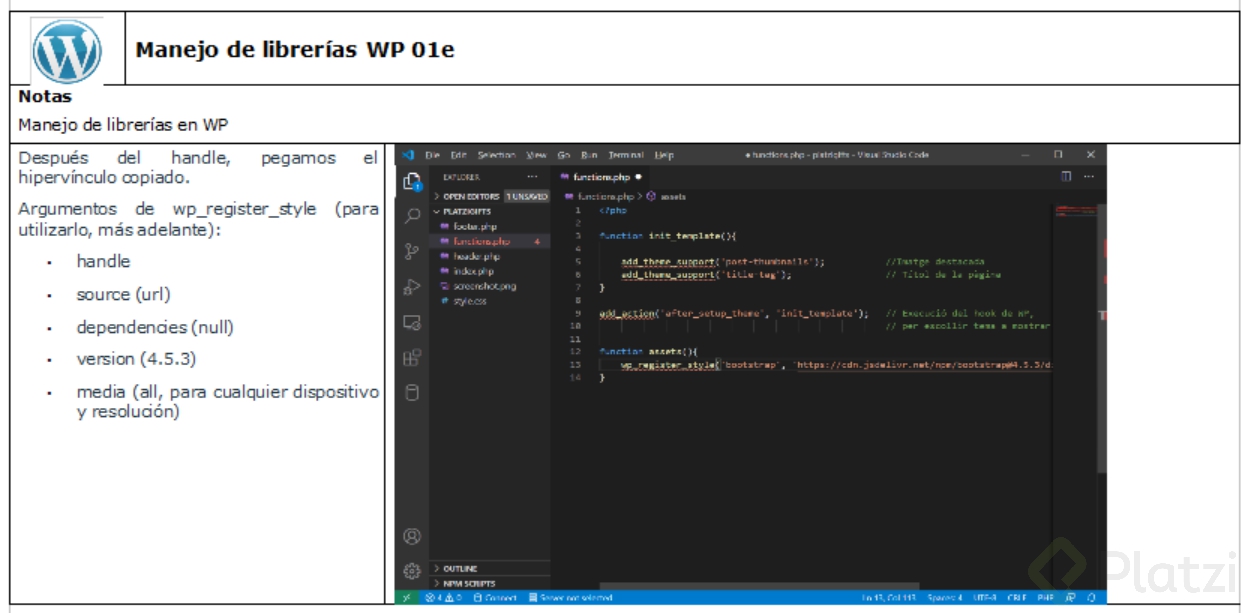
Task: Open the File menu
Action: tap(432, 155)
